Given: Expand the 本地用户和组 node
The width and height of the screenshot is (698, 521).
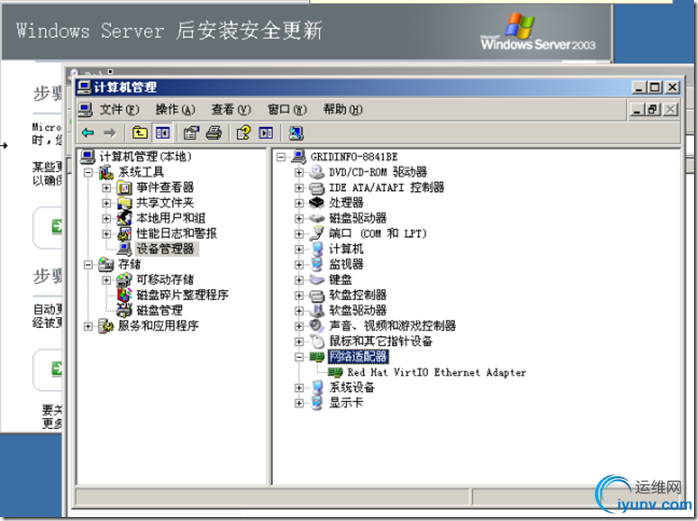Looking at the screenshot, I should (106, 218).
